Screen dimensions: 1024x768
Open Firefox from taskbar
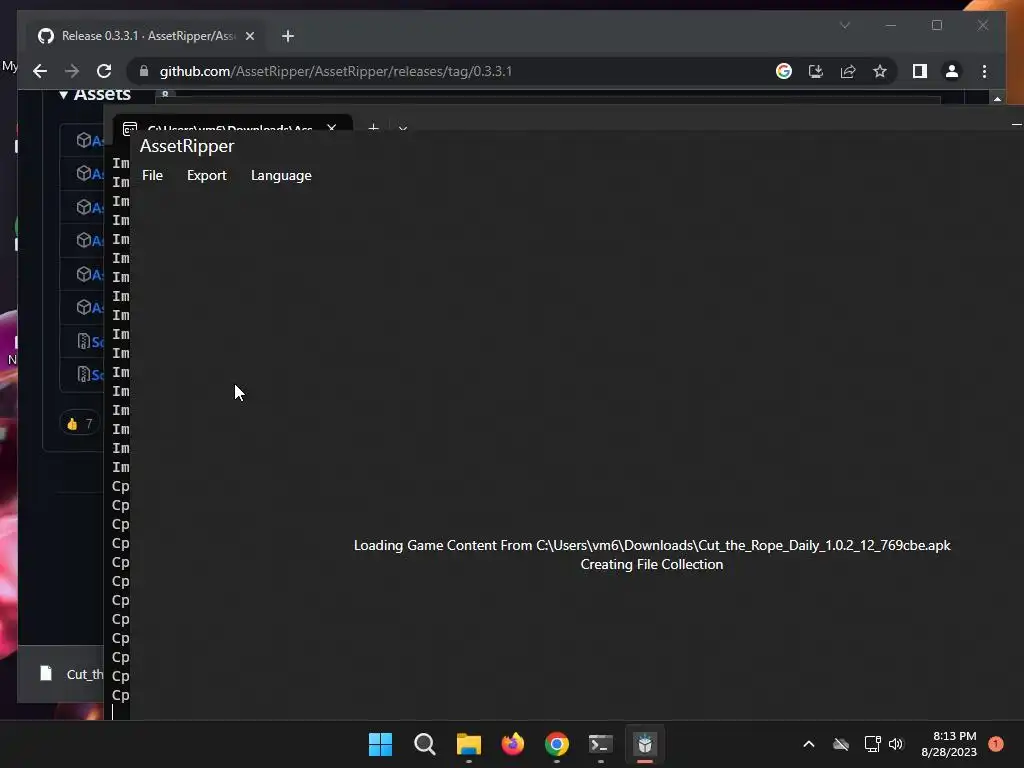click(x=513, y=744)
